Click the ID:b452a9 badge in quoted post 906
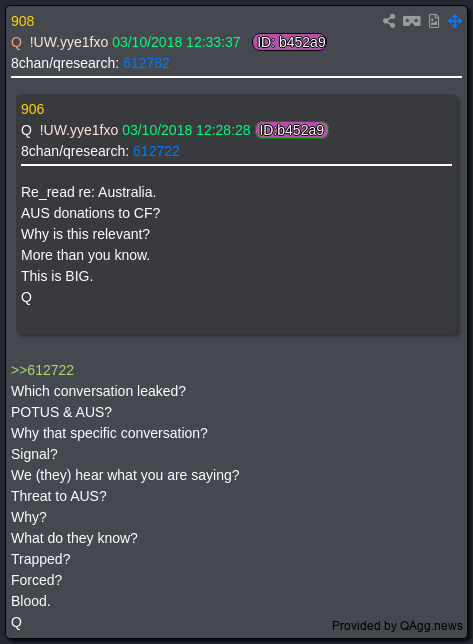This screenshot has width=473, height=644. [292, 130]
